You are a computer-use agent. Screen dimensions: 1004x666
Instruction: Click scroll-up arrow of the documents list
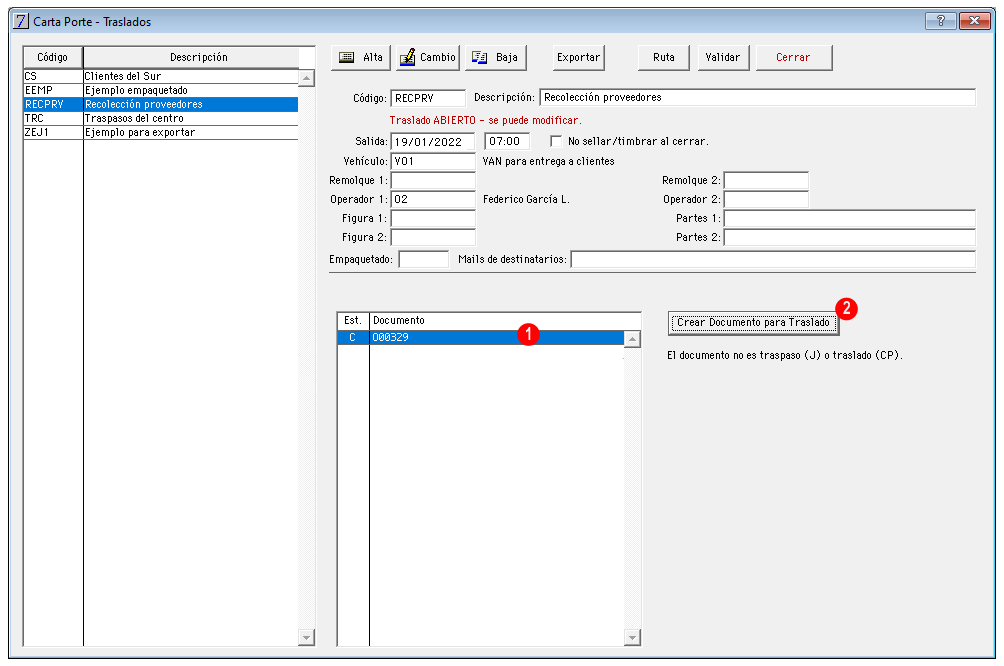coord(632,339)
